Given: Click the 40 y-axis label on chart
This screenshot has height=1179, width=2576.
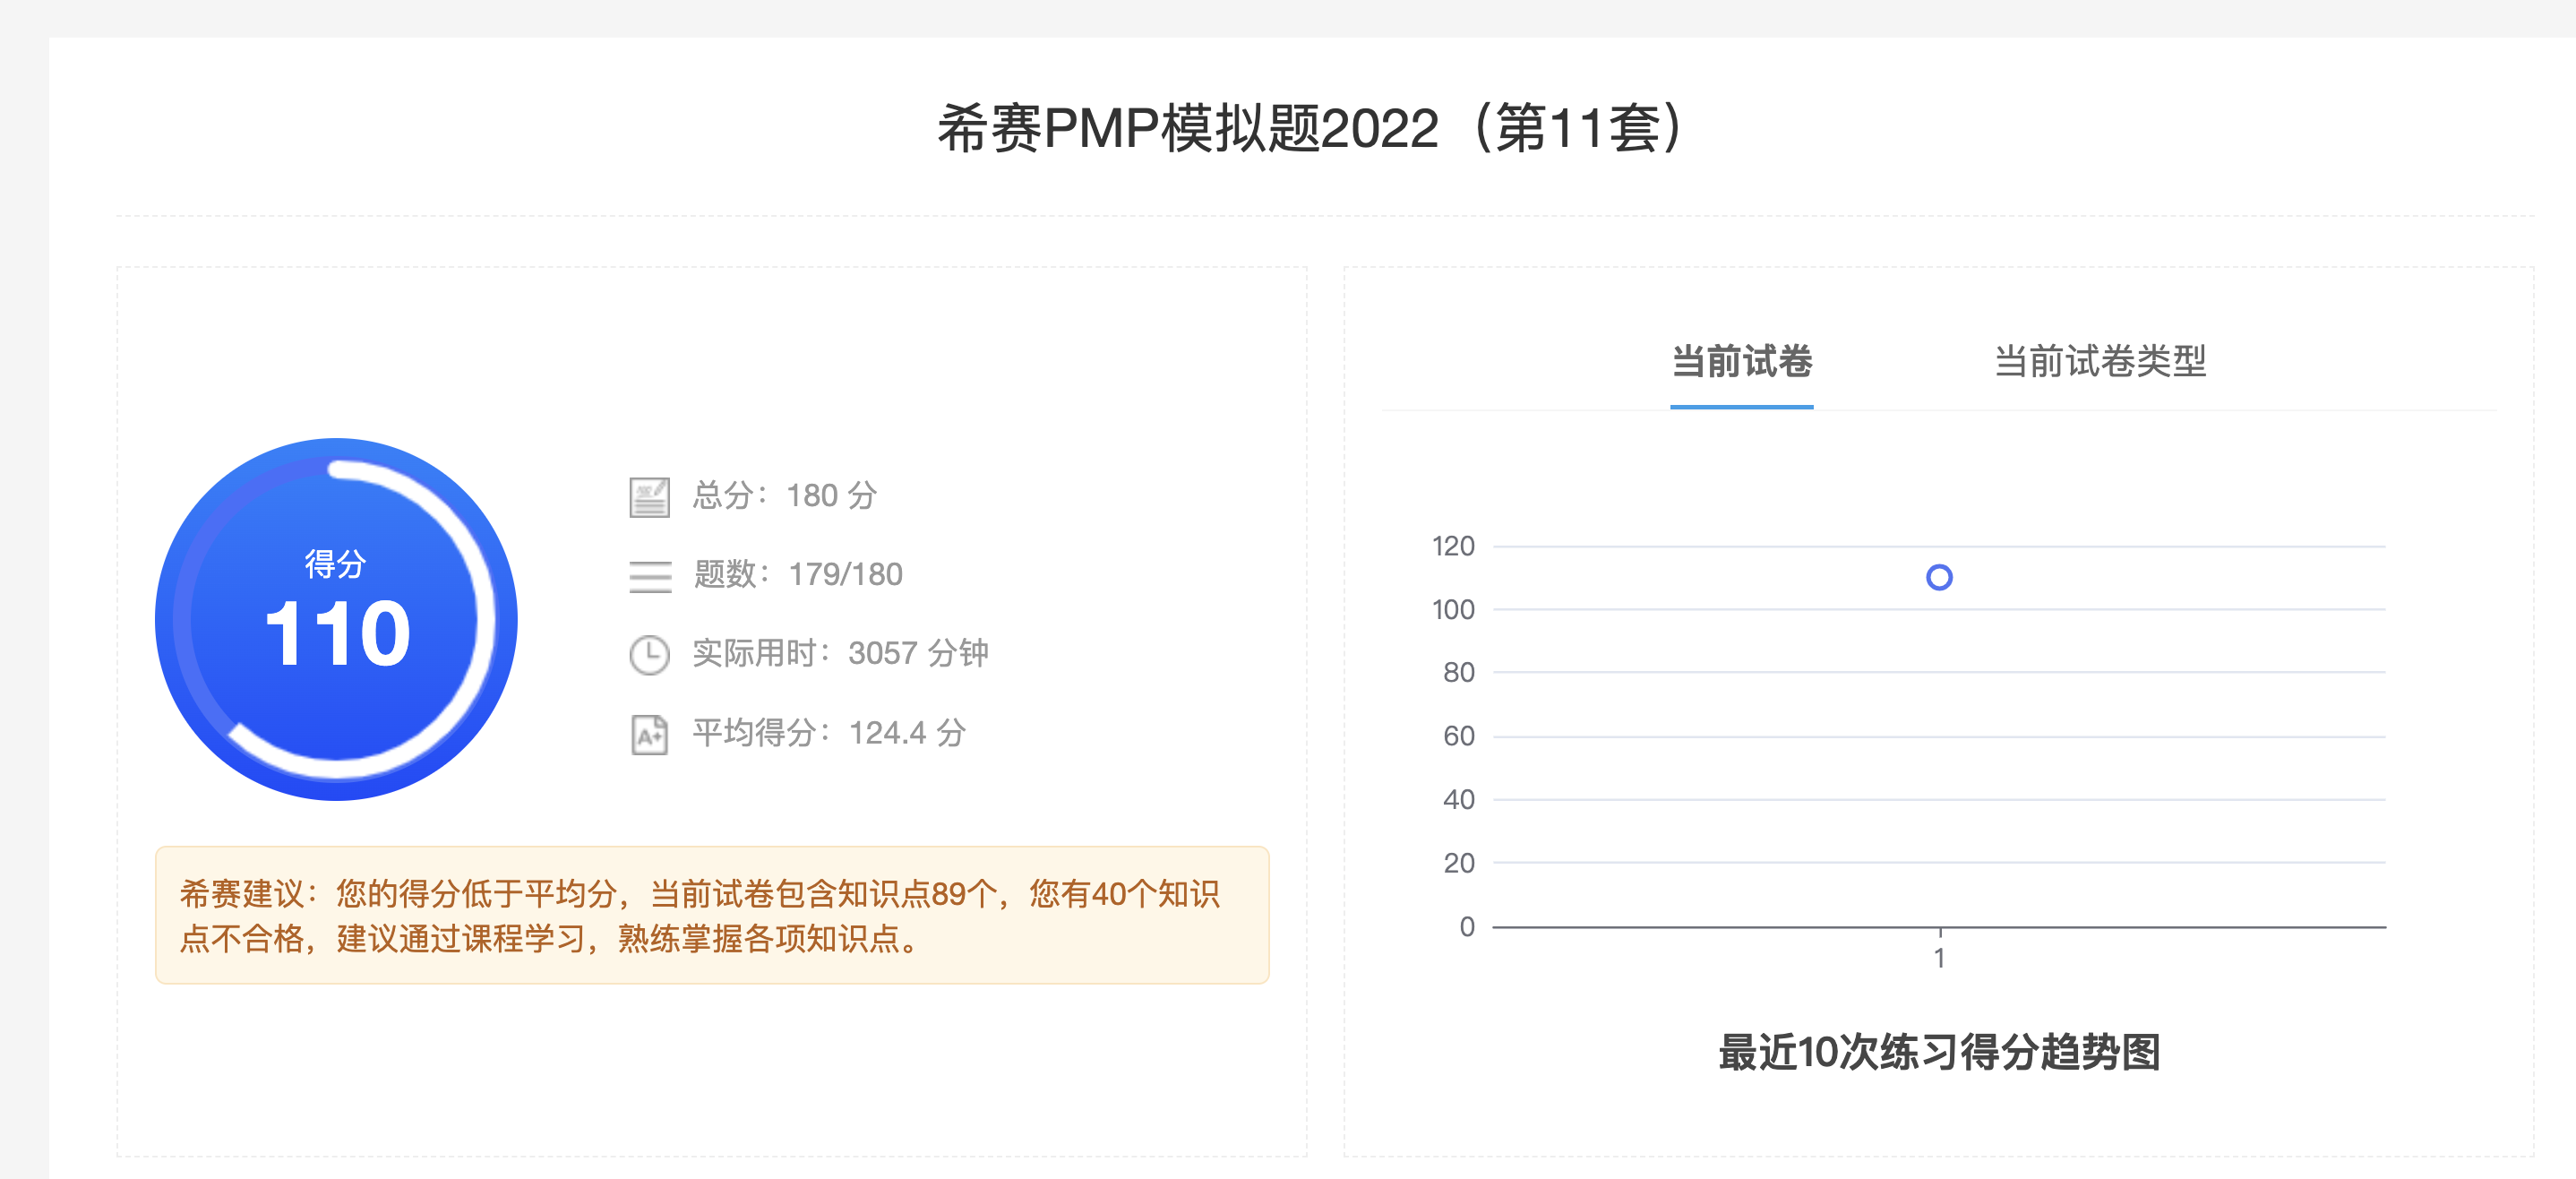Looking at the screenshot, I should 1459,799.
